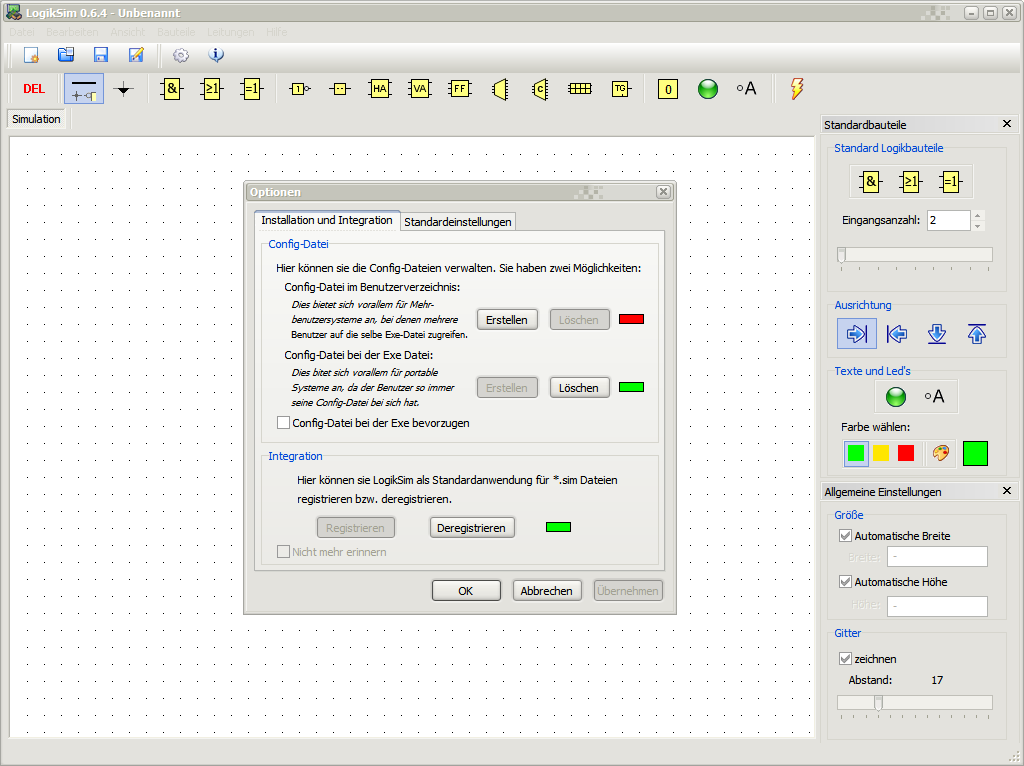Image resolution: width=1024 pixels, height=766 pixels.
Task: Pick the OR gate in the main toolbar
Action: click(212, 89)
